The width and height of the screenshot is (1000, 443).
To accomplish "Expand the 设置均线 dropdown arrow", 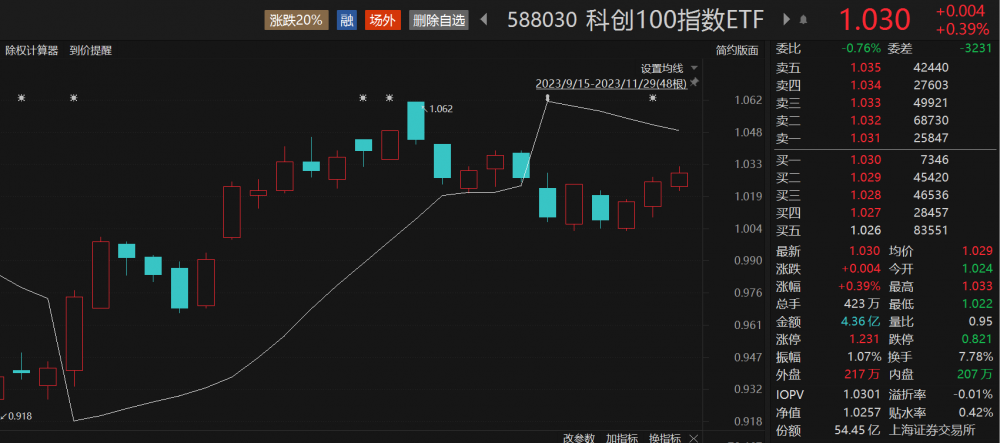I will 694,68.
